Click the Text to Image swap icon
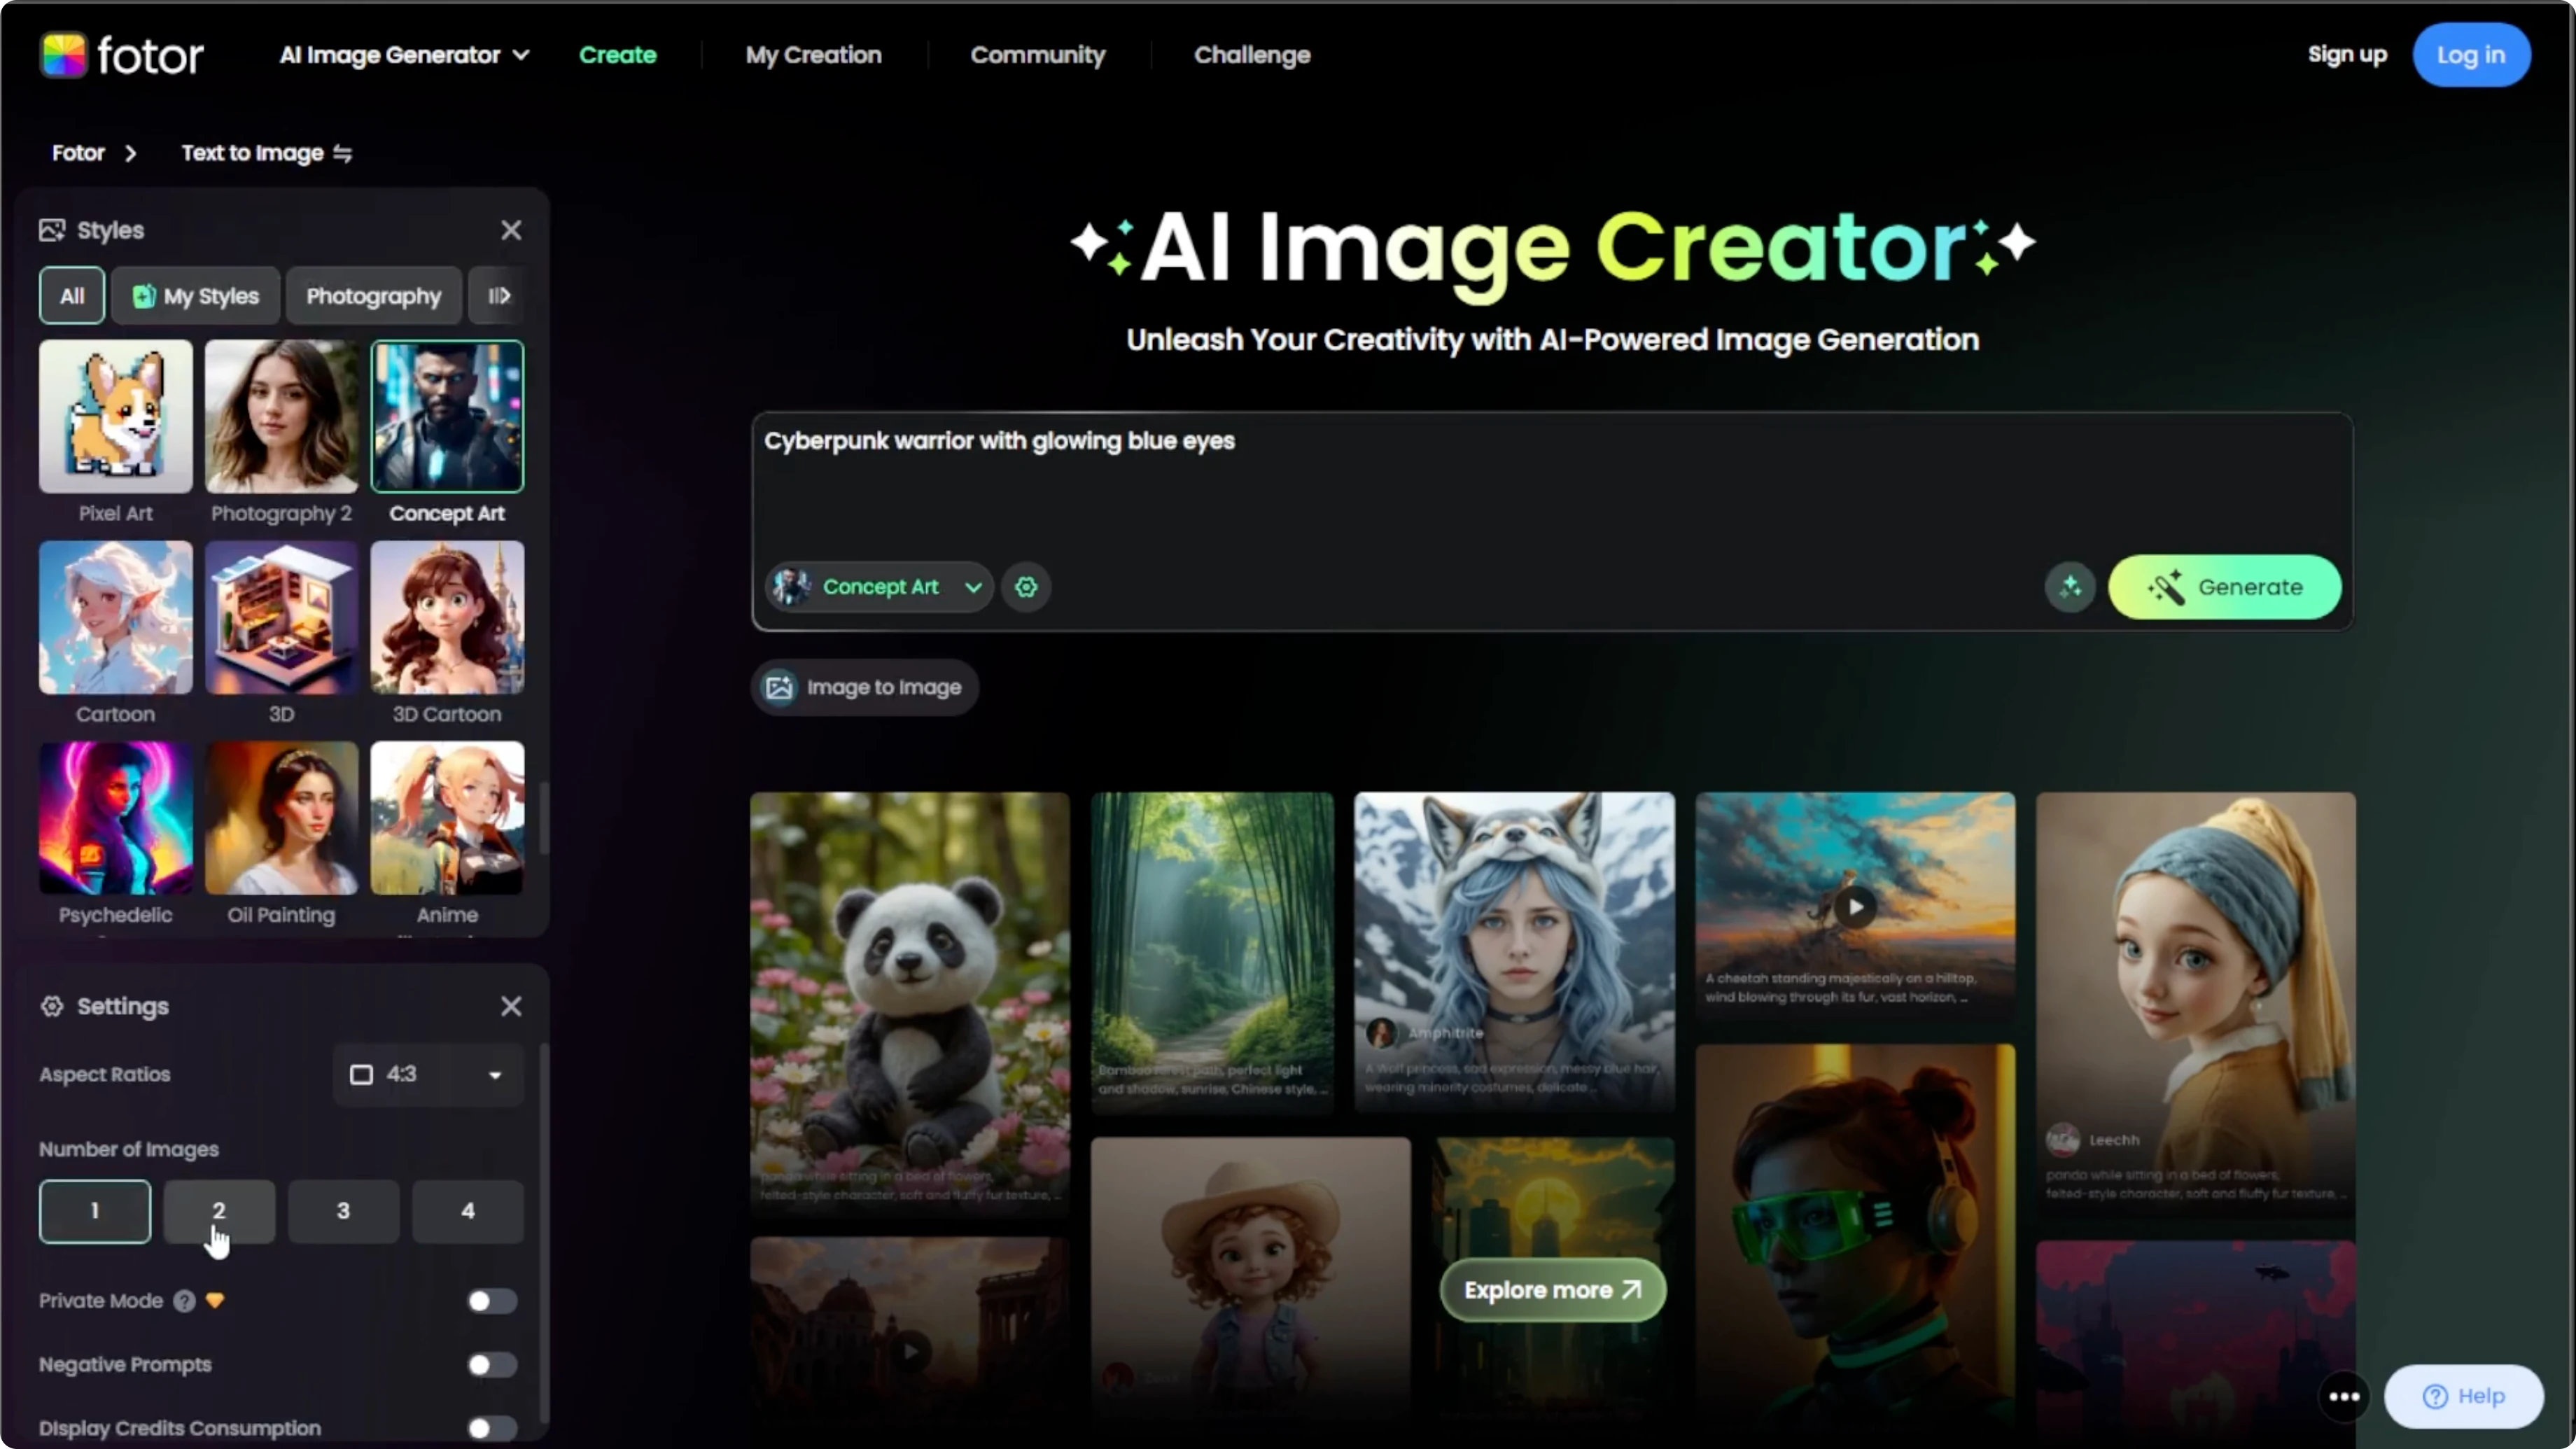2576x1449 pixels. pos(343,153)
